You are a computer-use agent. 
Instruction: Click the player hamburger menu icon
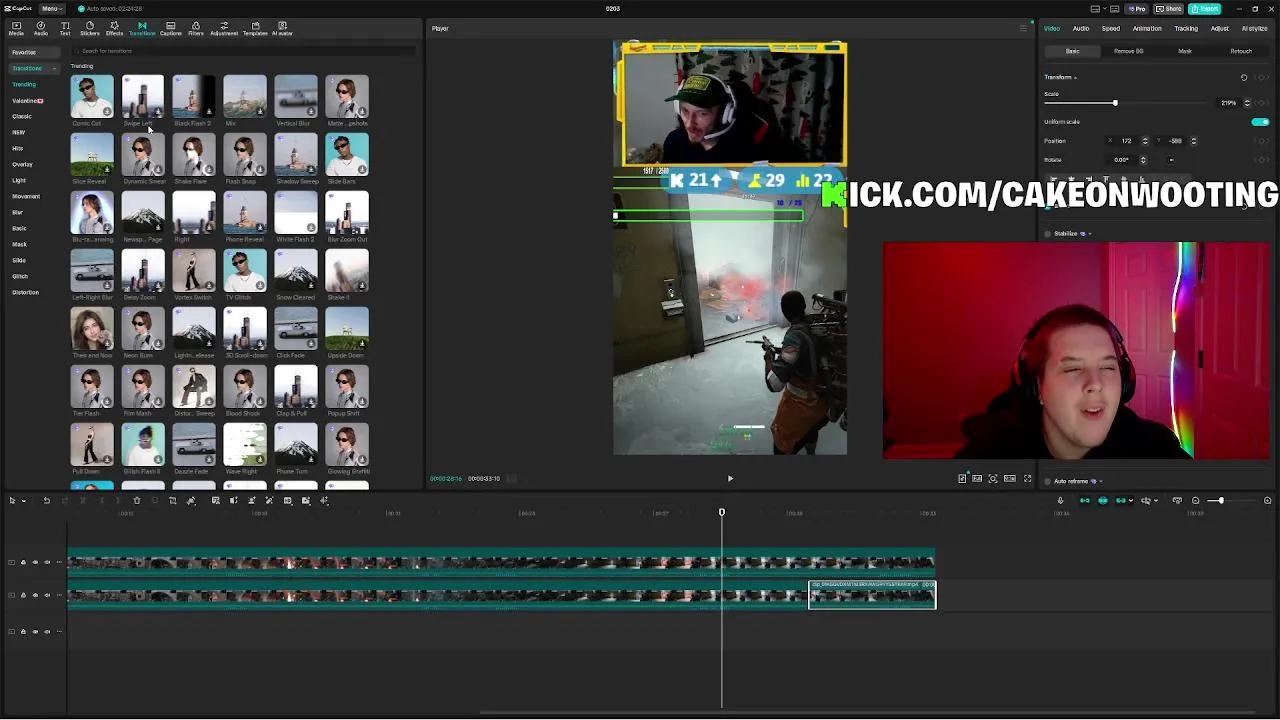tap(1023, 28)
